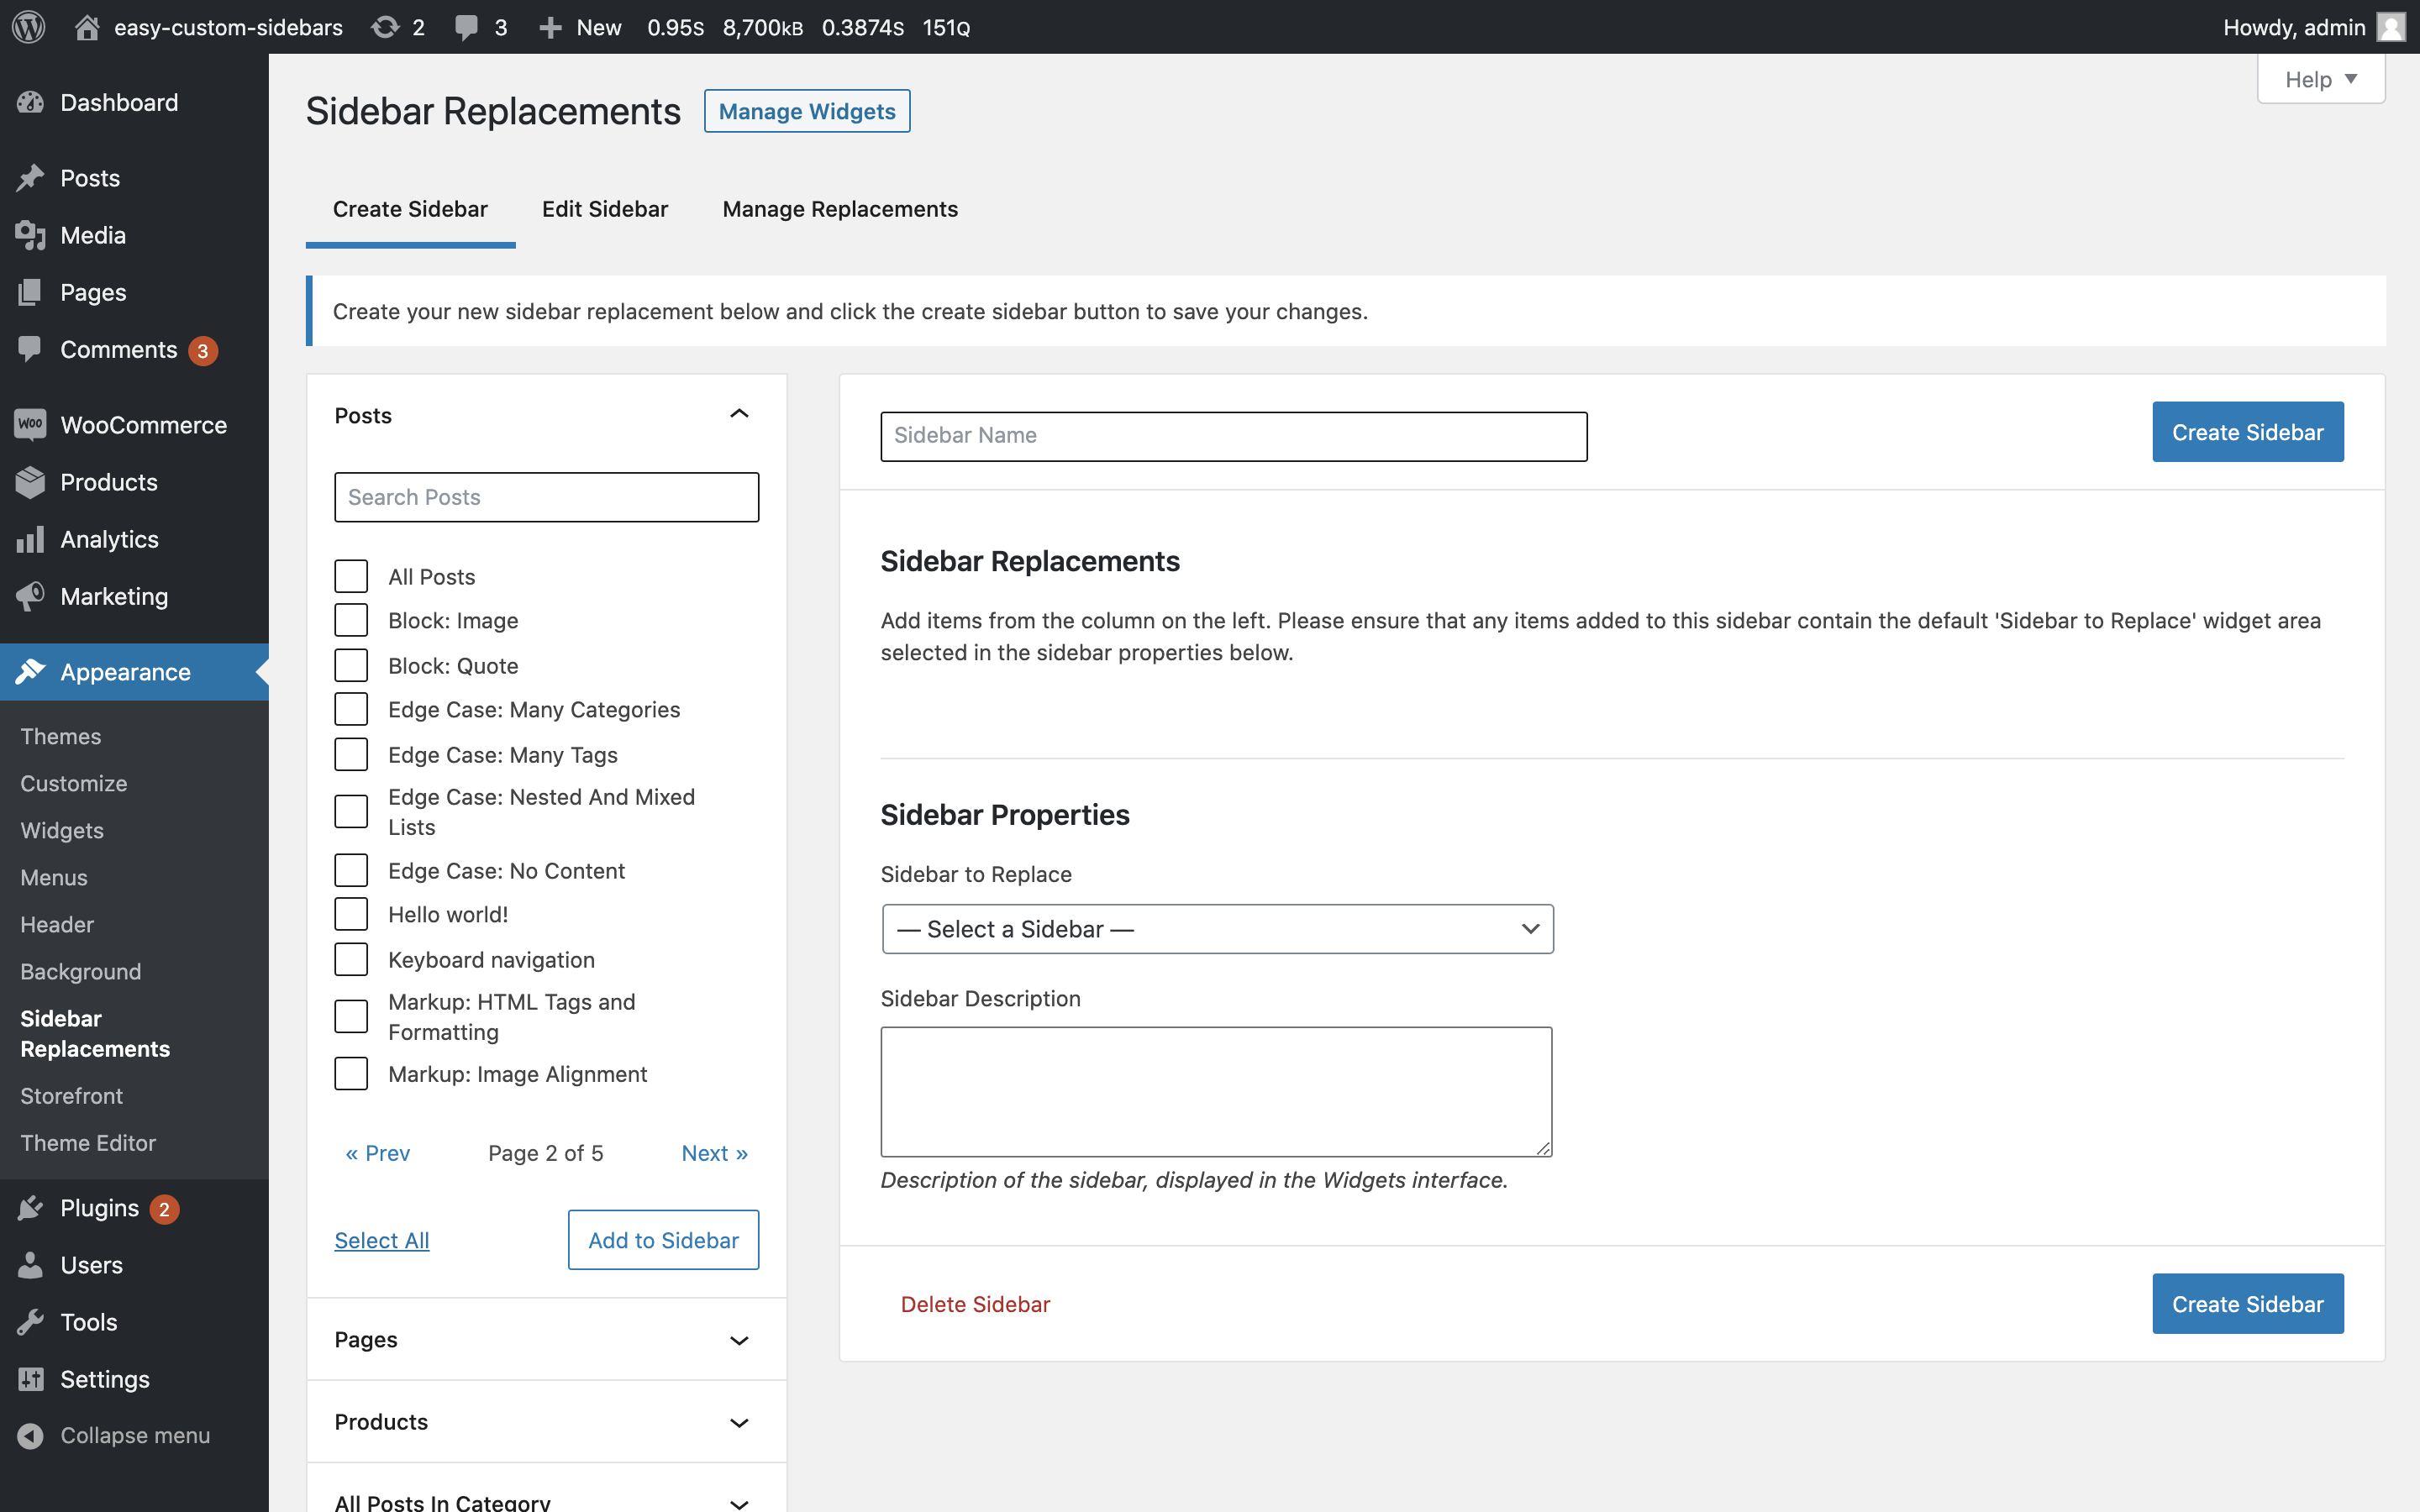This screenshot has width=2420, height=1512.
Task: Click the WooCommerce menu icon
Action: click(x=30, y=424)
